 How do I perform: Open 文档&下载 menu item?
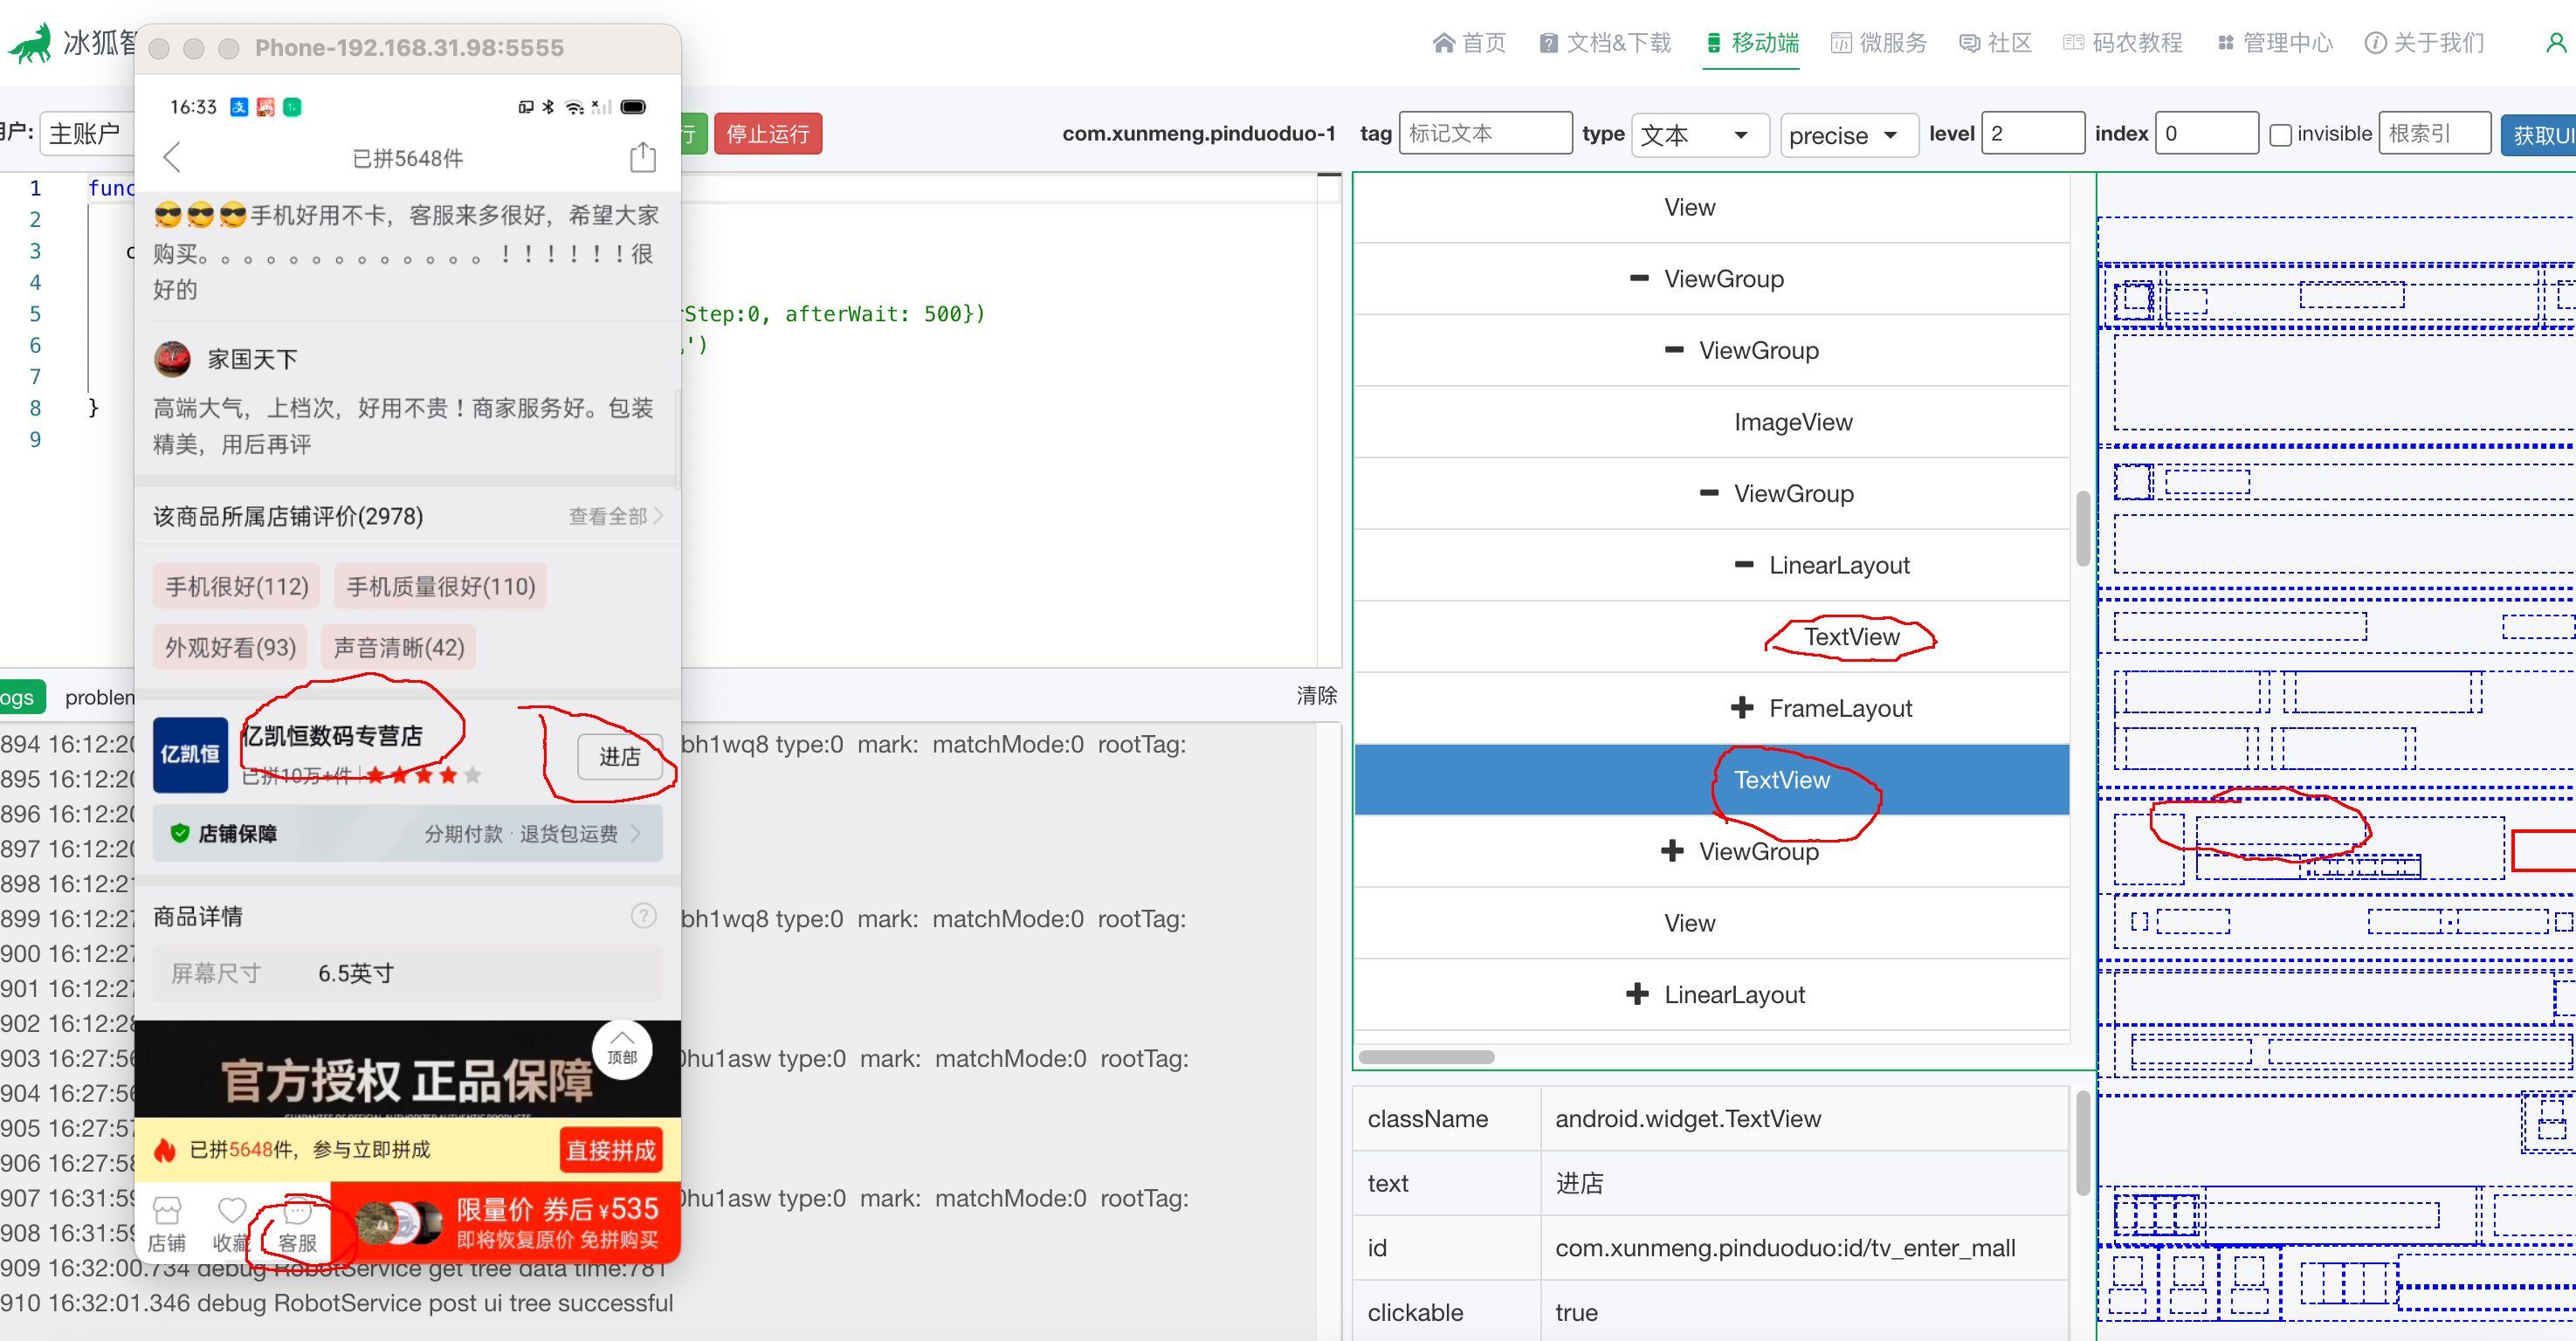(1605, 43)
